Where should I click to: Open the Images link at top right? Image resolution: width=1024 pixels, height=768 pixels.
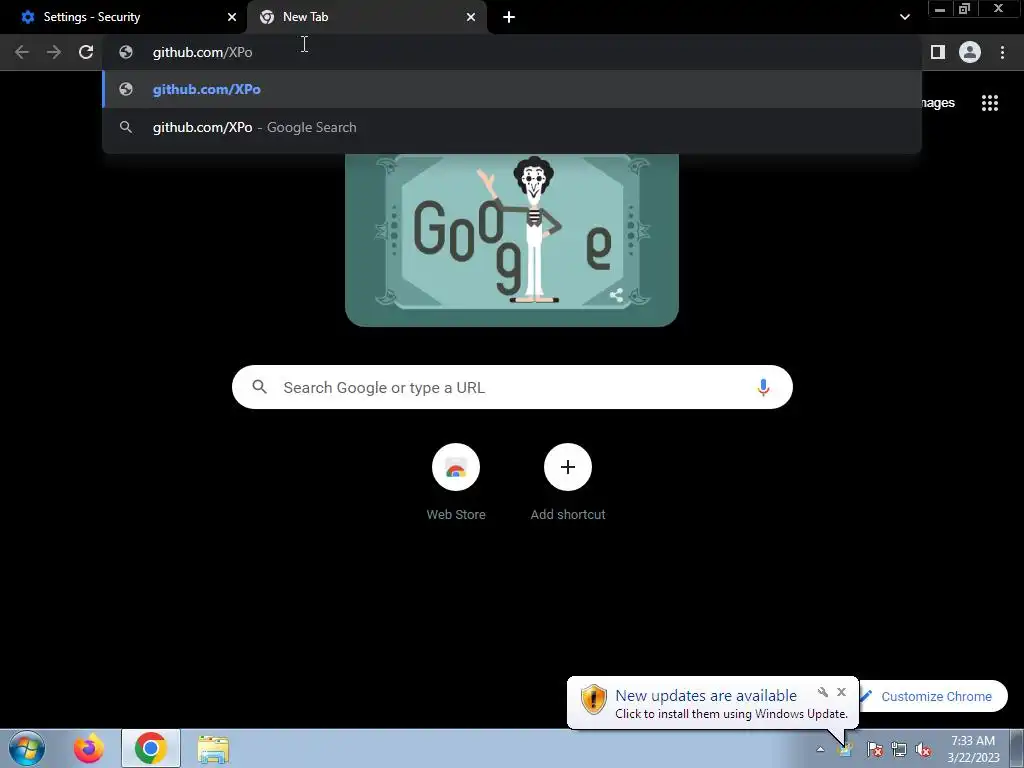[938, 103]
